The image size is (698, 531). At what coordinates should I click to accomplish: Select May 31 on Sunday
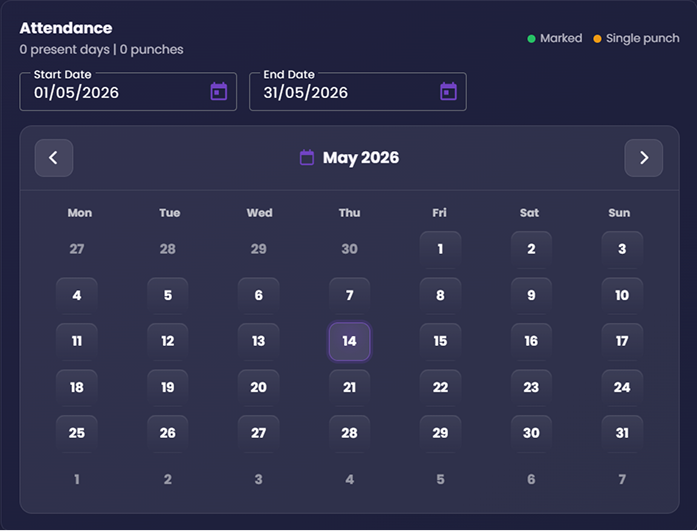622,434
